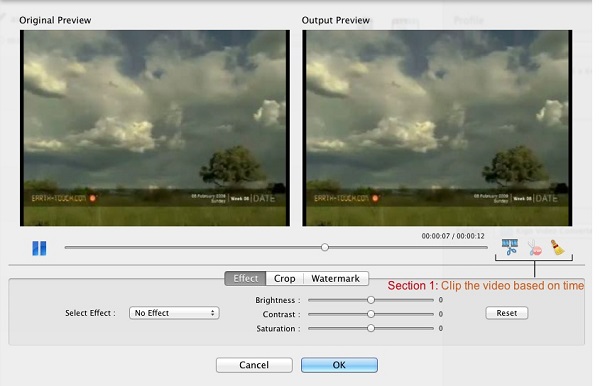600x386 pixels.
Task: Click the Output Preview video frame
Action: pyautogui.click(x=437, y=128)
